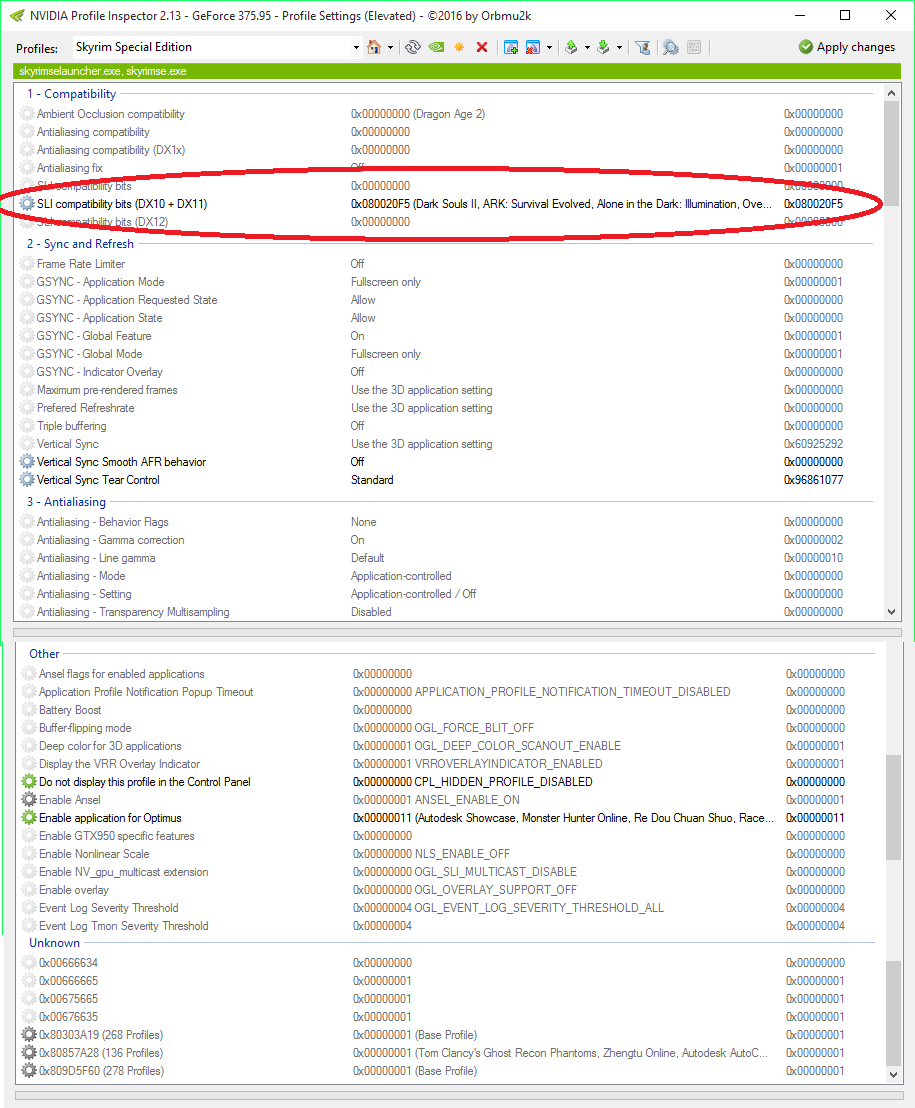This screenshot has width=915, height=1108.
Task: Click gear icon beside Vertical Sync Tear Control
Action: [x=27, y=480]
